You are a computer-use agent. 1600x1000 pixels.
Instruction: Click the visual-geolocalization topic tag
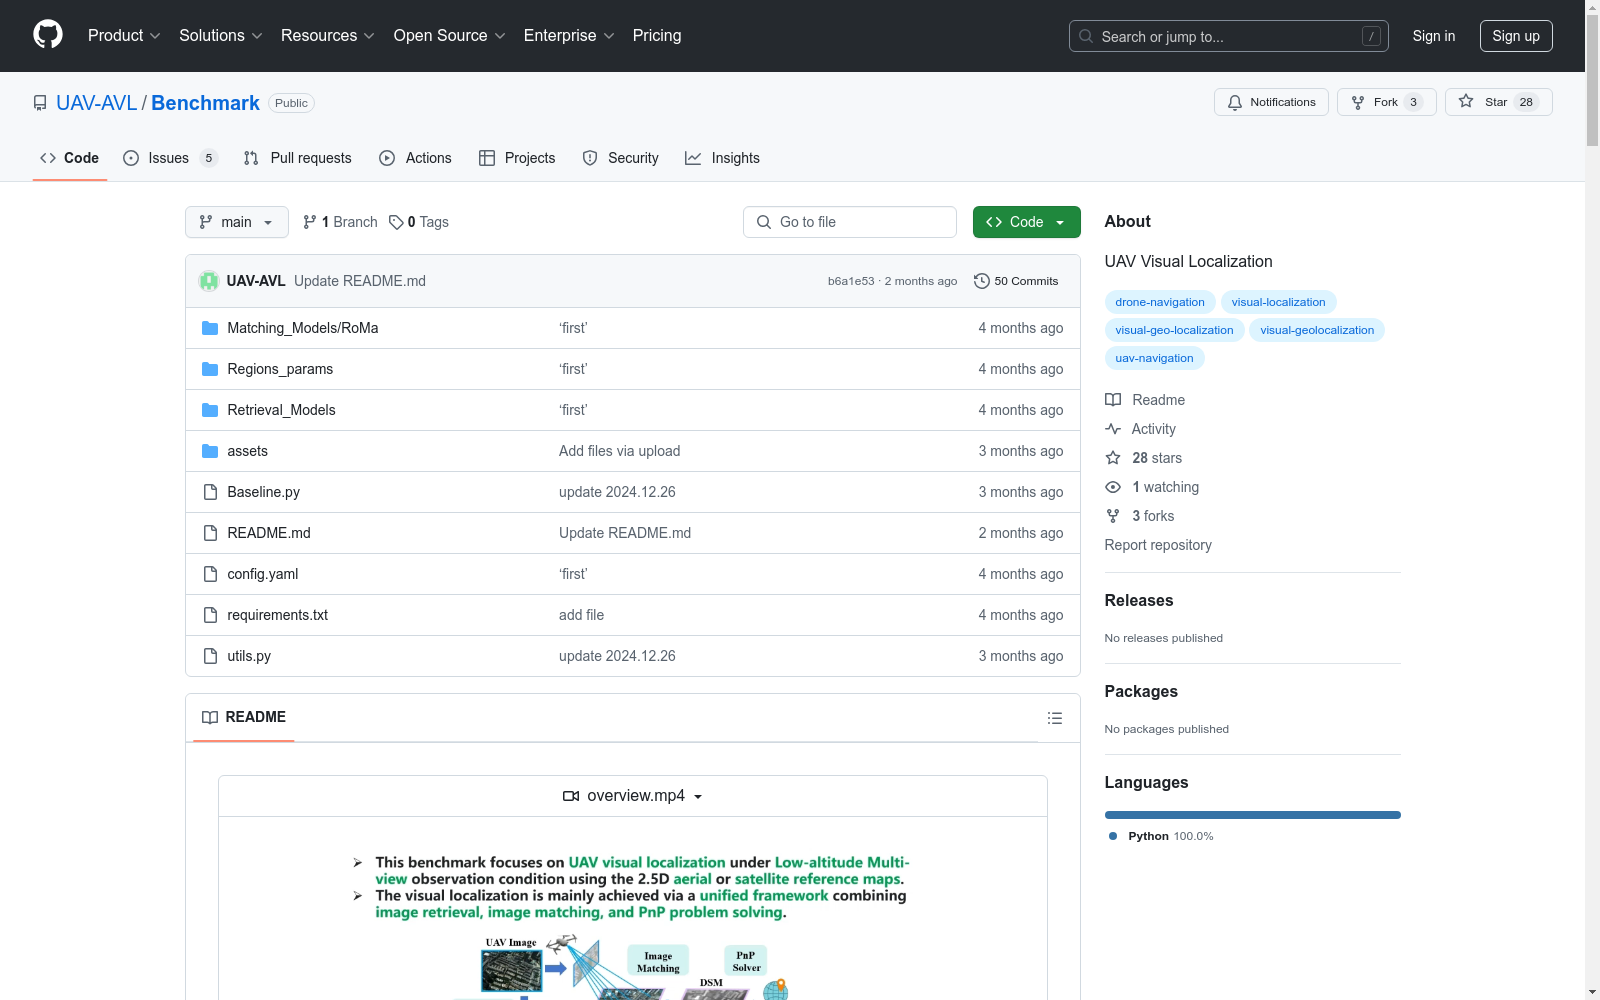(x=1317, y=330)
